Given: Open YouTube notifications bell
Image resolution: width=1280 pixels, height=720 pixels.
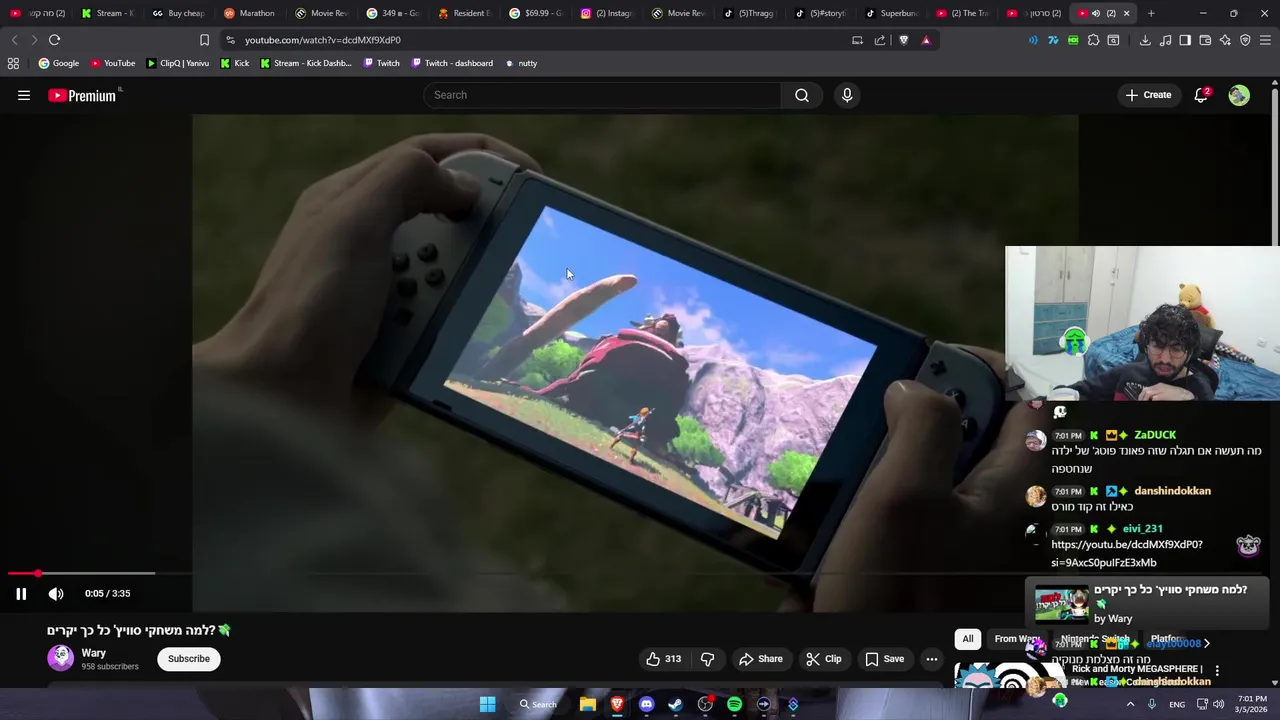Looking at the screenshot, I should point(1201,95).
